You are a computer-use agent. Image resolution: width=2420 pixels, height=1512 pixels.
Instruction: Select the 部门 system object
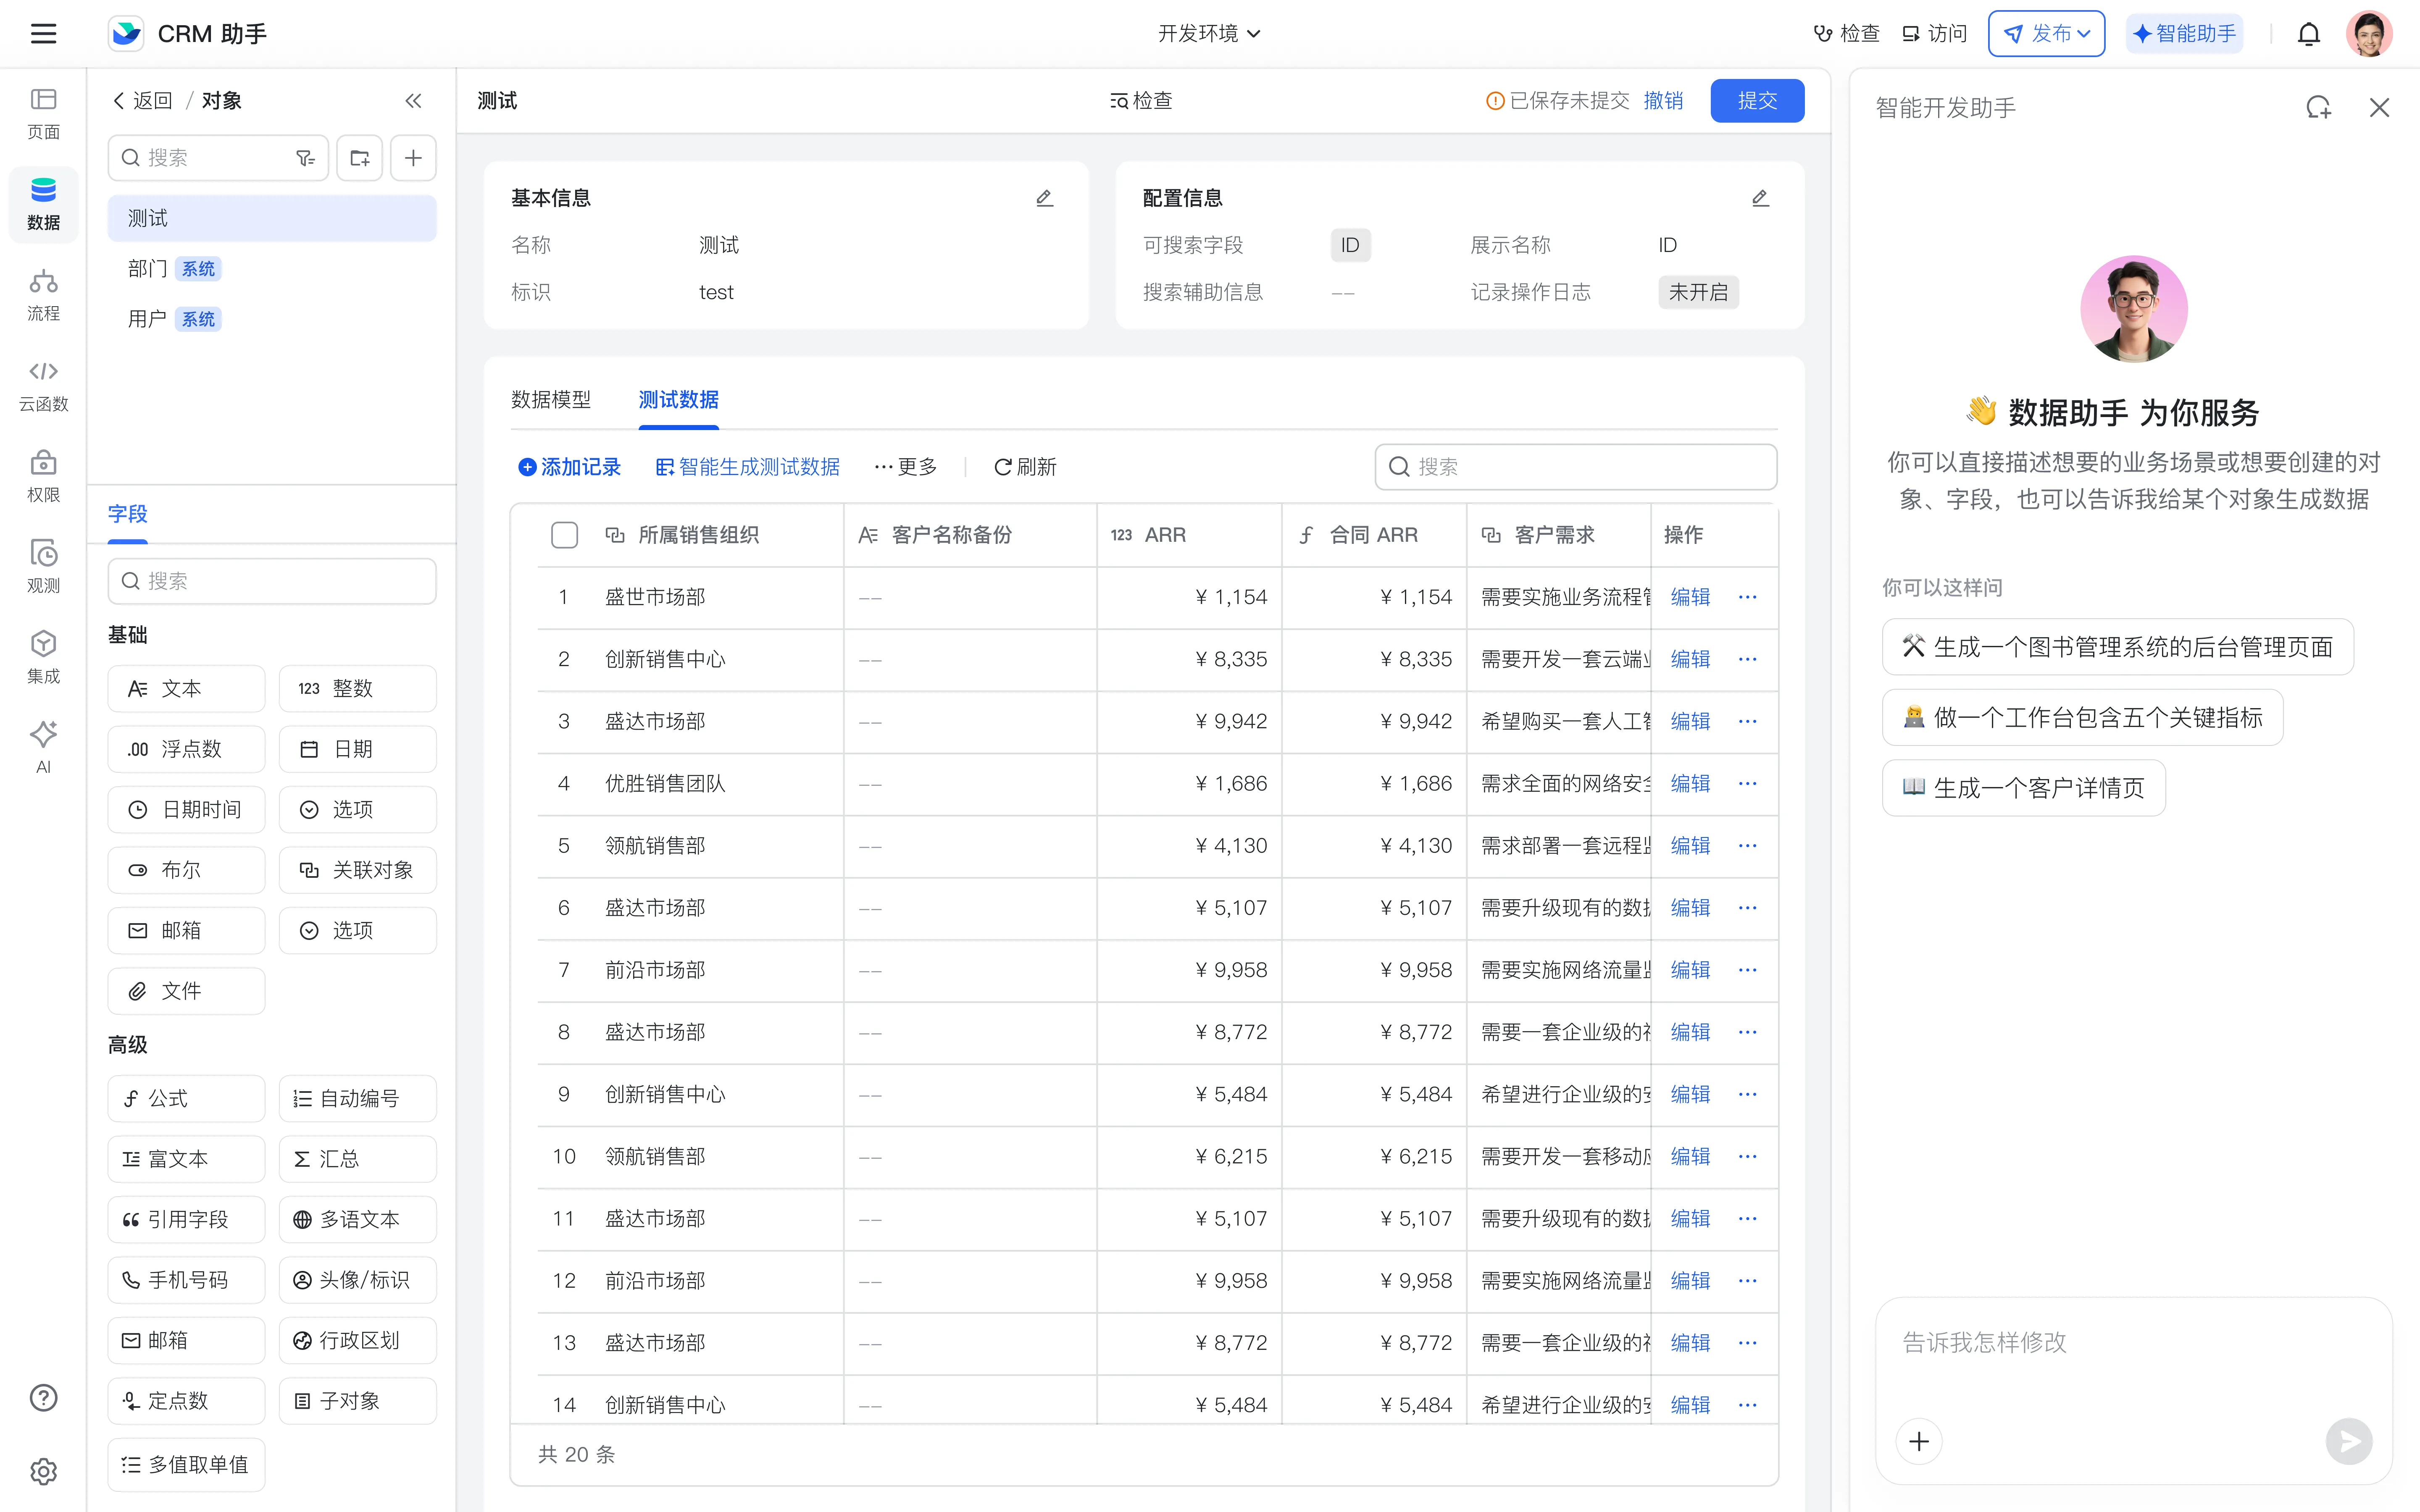click(272, 268)
